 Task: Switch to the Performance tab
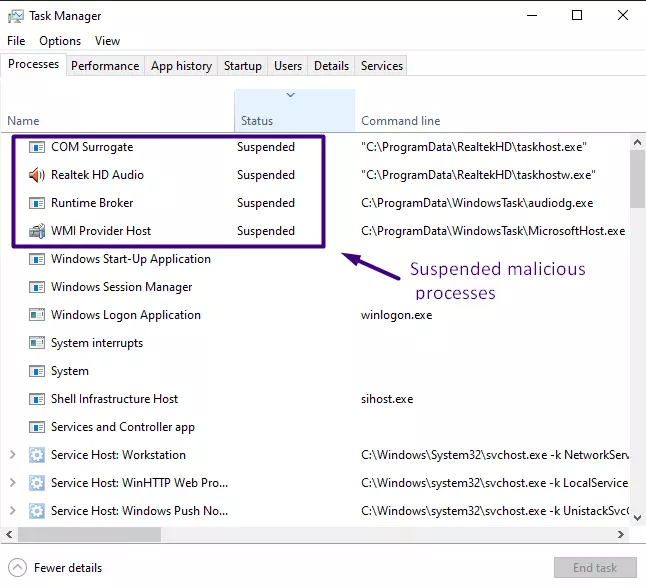pos(105,66)
